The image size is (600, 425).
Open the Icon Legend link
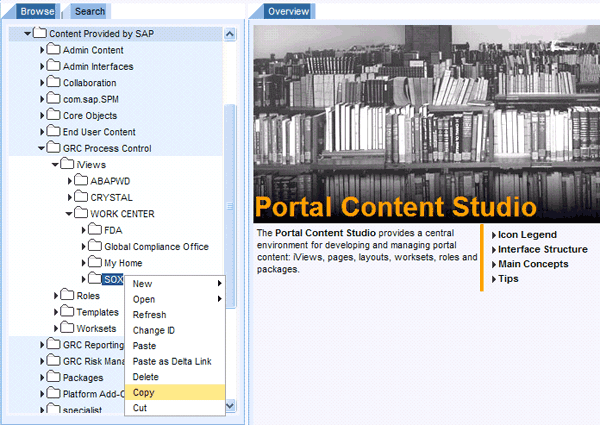click(x=527, y=234)
